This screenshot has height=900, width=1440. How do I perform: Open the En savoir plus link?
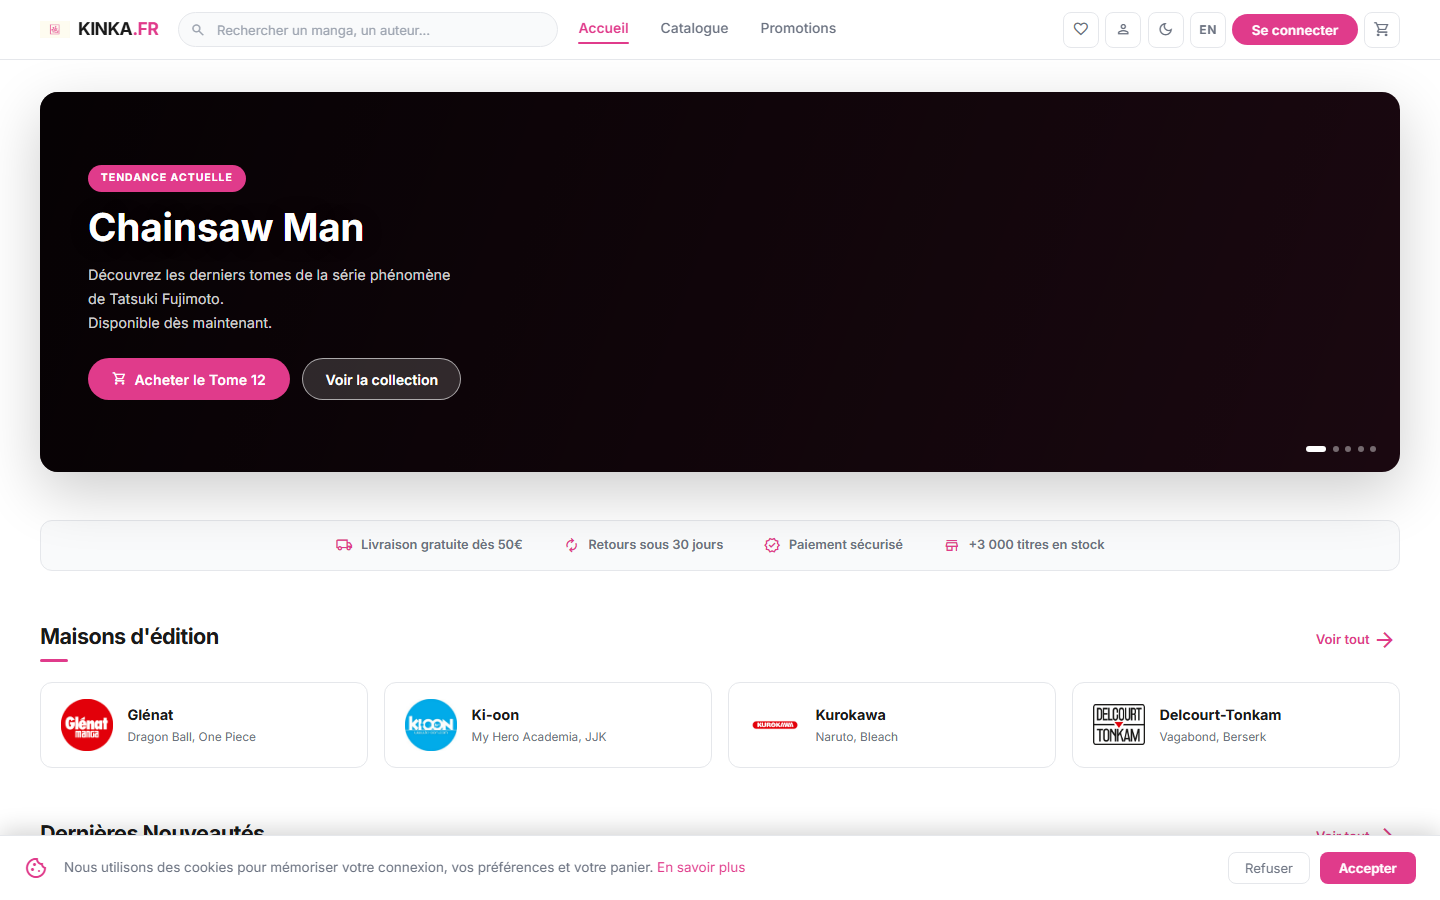click(701, 868)
